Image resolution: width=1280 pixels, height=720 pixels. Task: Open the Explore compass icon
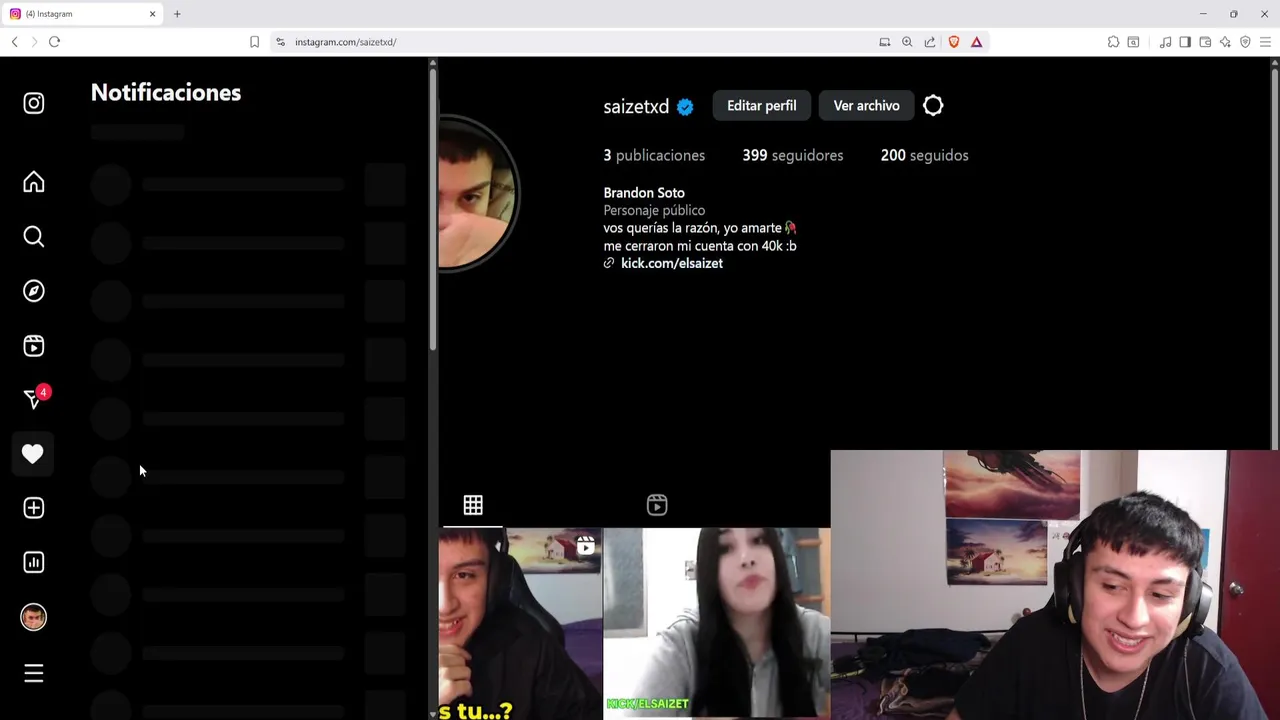(34, 291)
